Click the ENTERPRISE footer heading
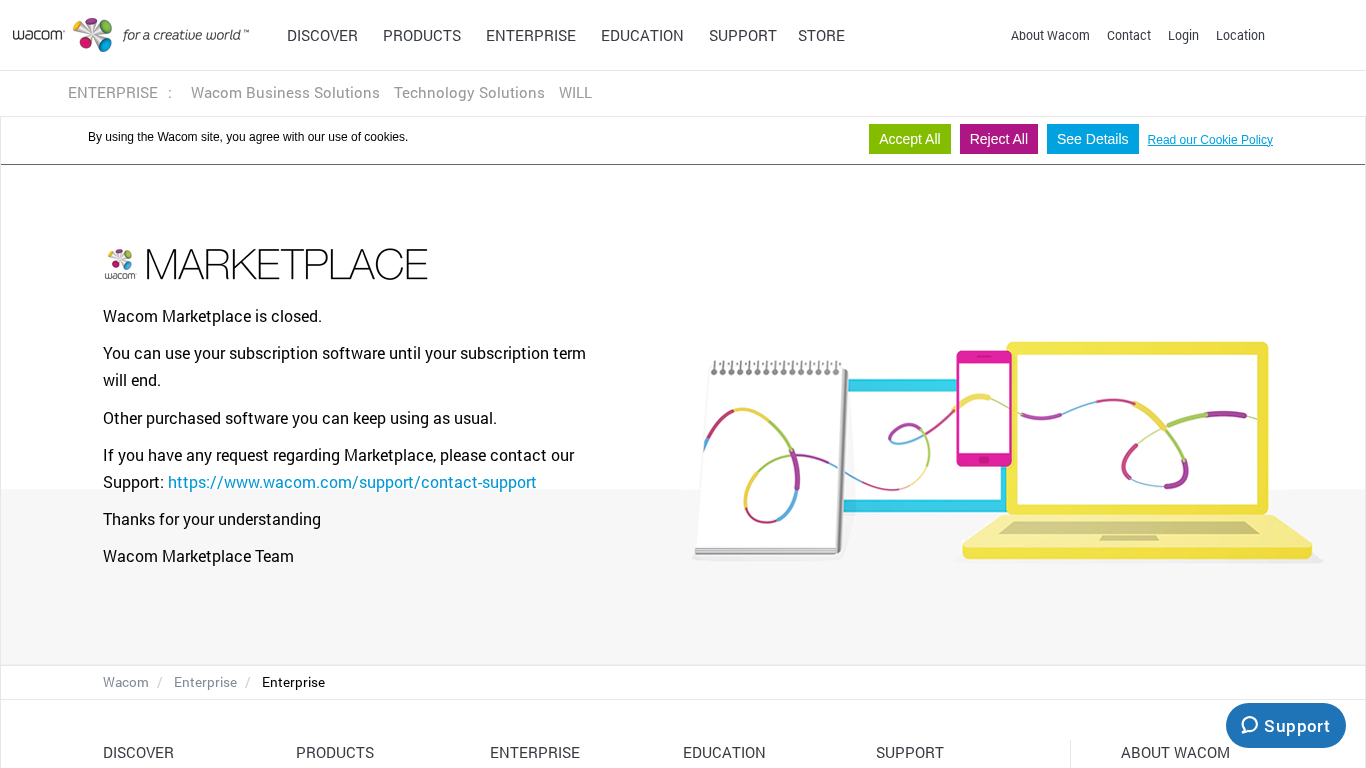 (535, 753)
